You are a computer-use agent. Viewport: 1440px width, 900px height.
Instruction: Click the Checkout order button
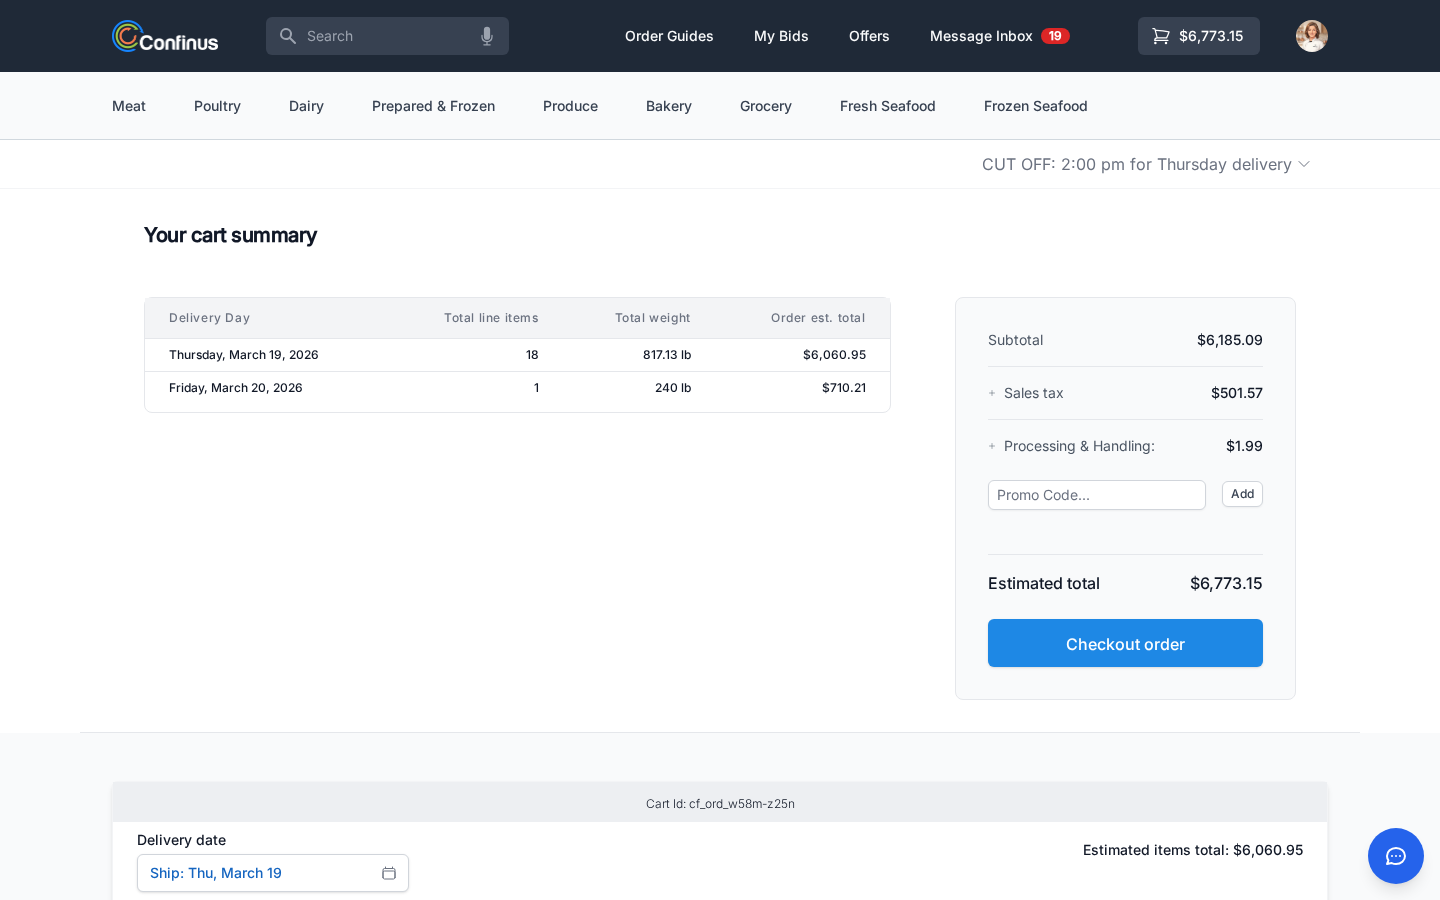pos(1125,643)
